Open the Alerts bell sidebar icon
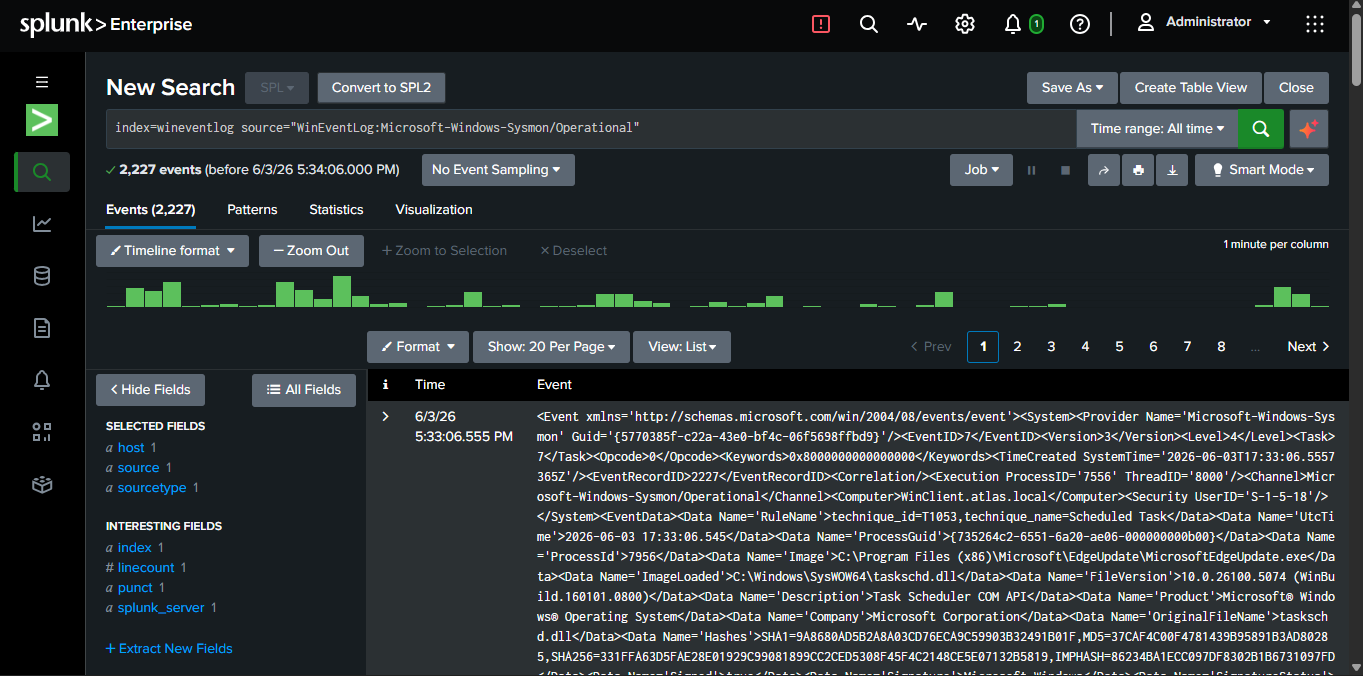Screen dimensions: 1363x676 click(x=42, y=380)
